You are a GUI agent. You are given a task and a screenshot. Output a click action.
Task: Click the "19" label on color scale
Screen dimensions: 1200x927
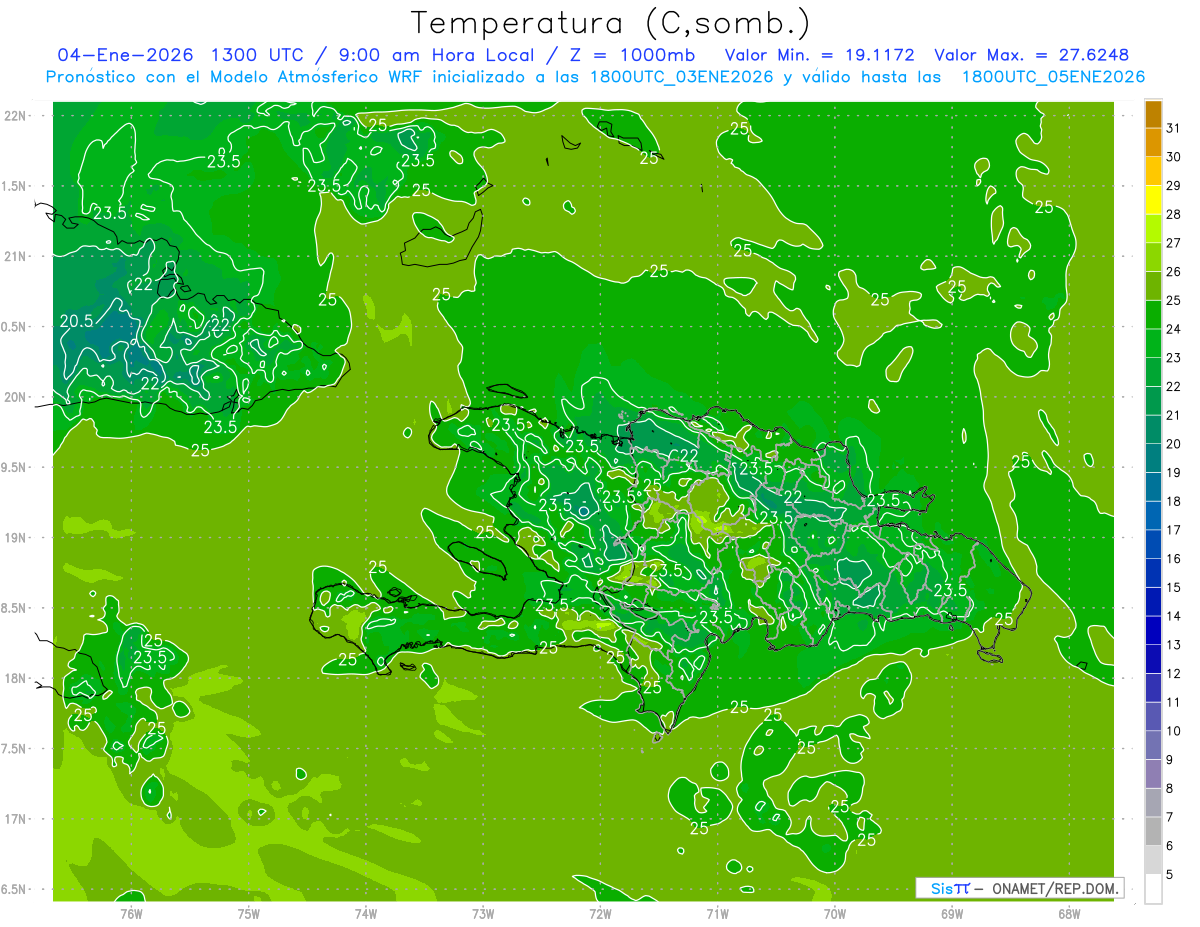1174,472
